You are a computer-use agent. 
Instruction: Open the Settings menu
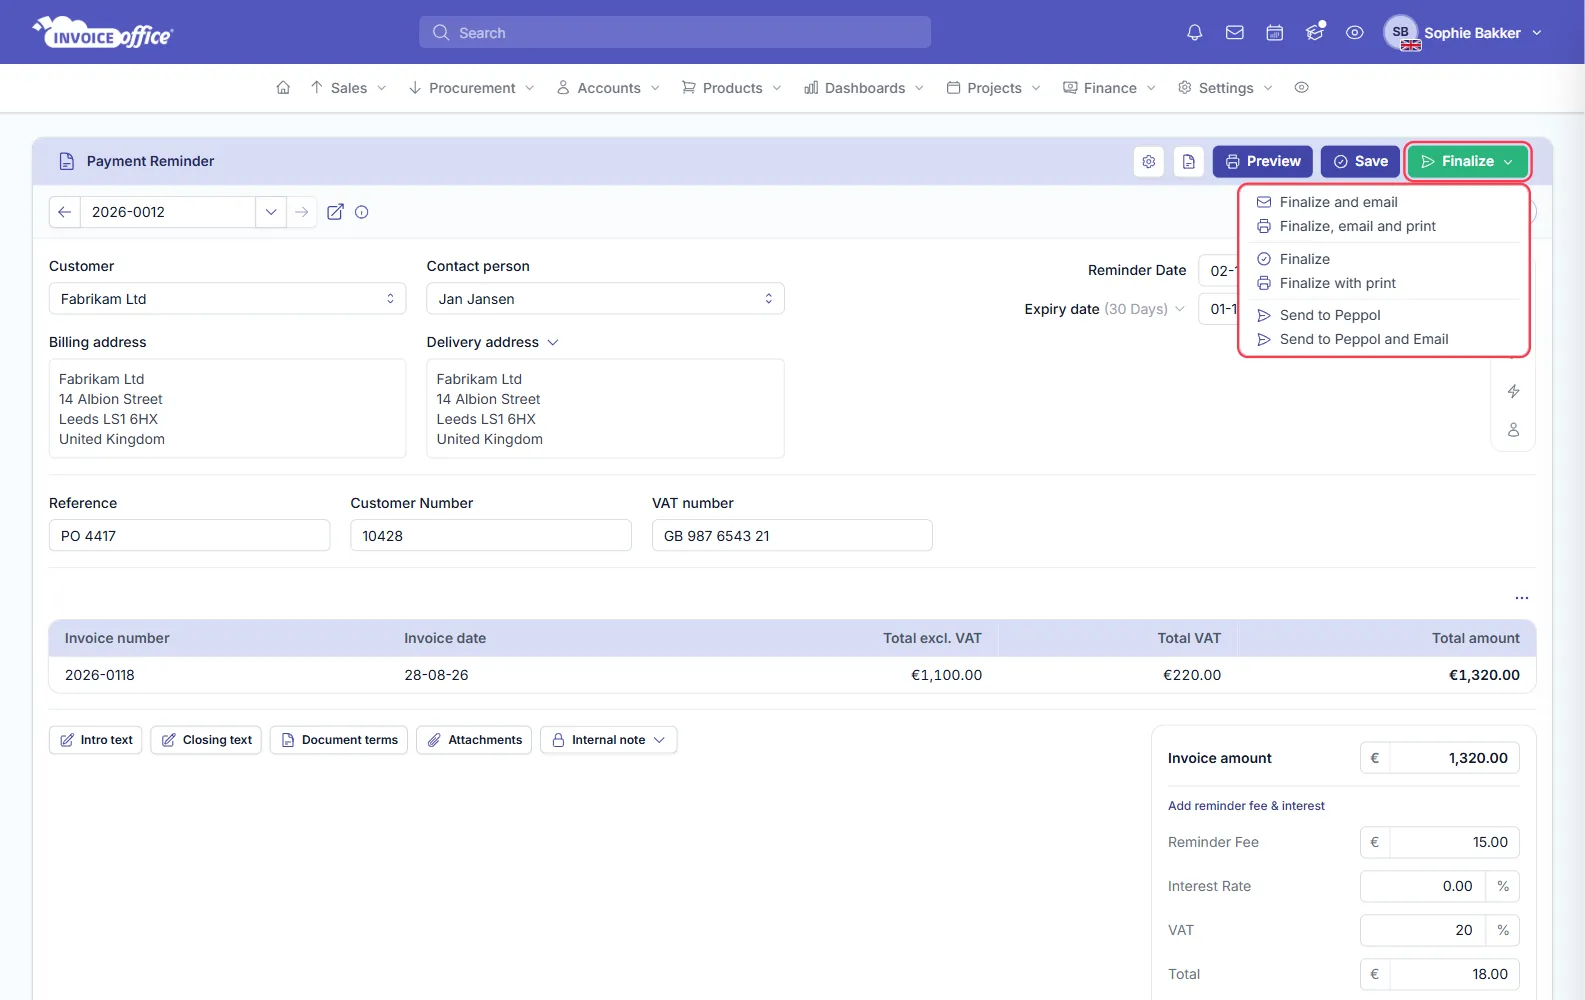click(1225, 88)
